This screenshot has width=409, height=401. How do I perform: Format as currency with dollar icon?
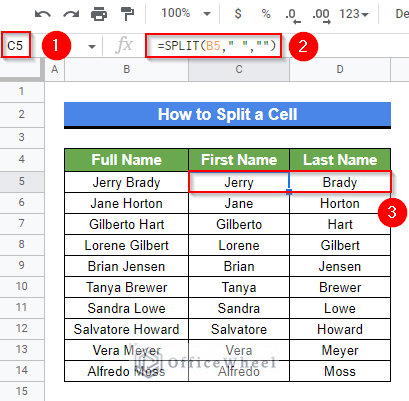(x=238, y=14)
